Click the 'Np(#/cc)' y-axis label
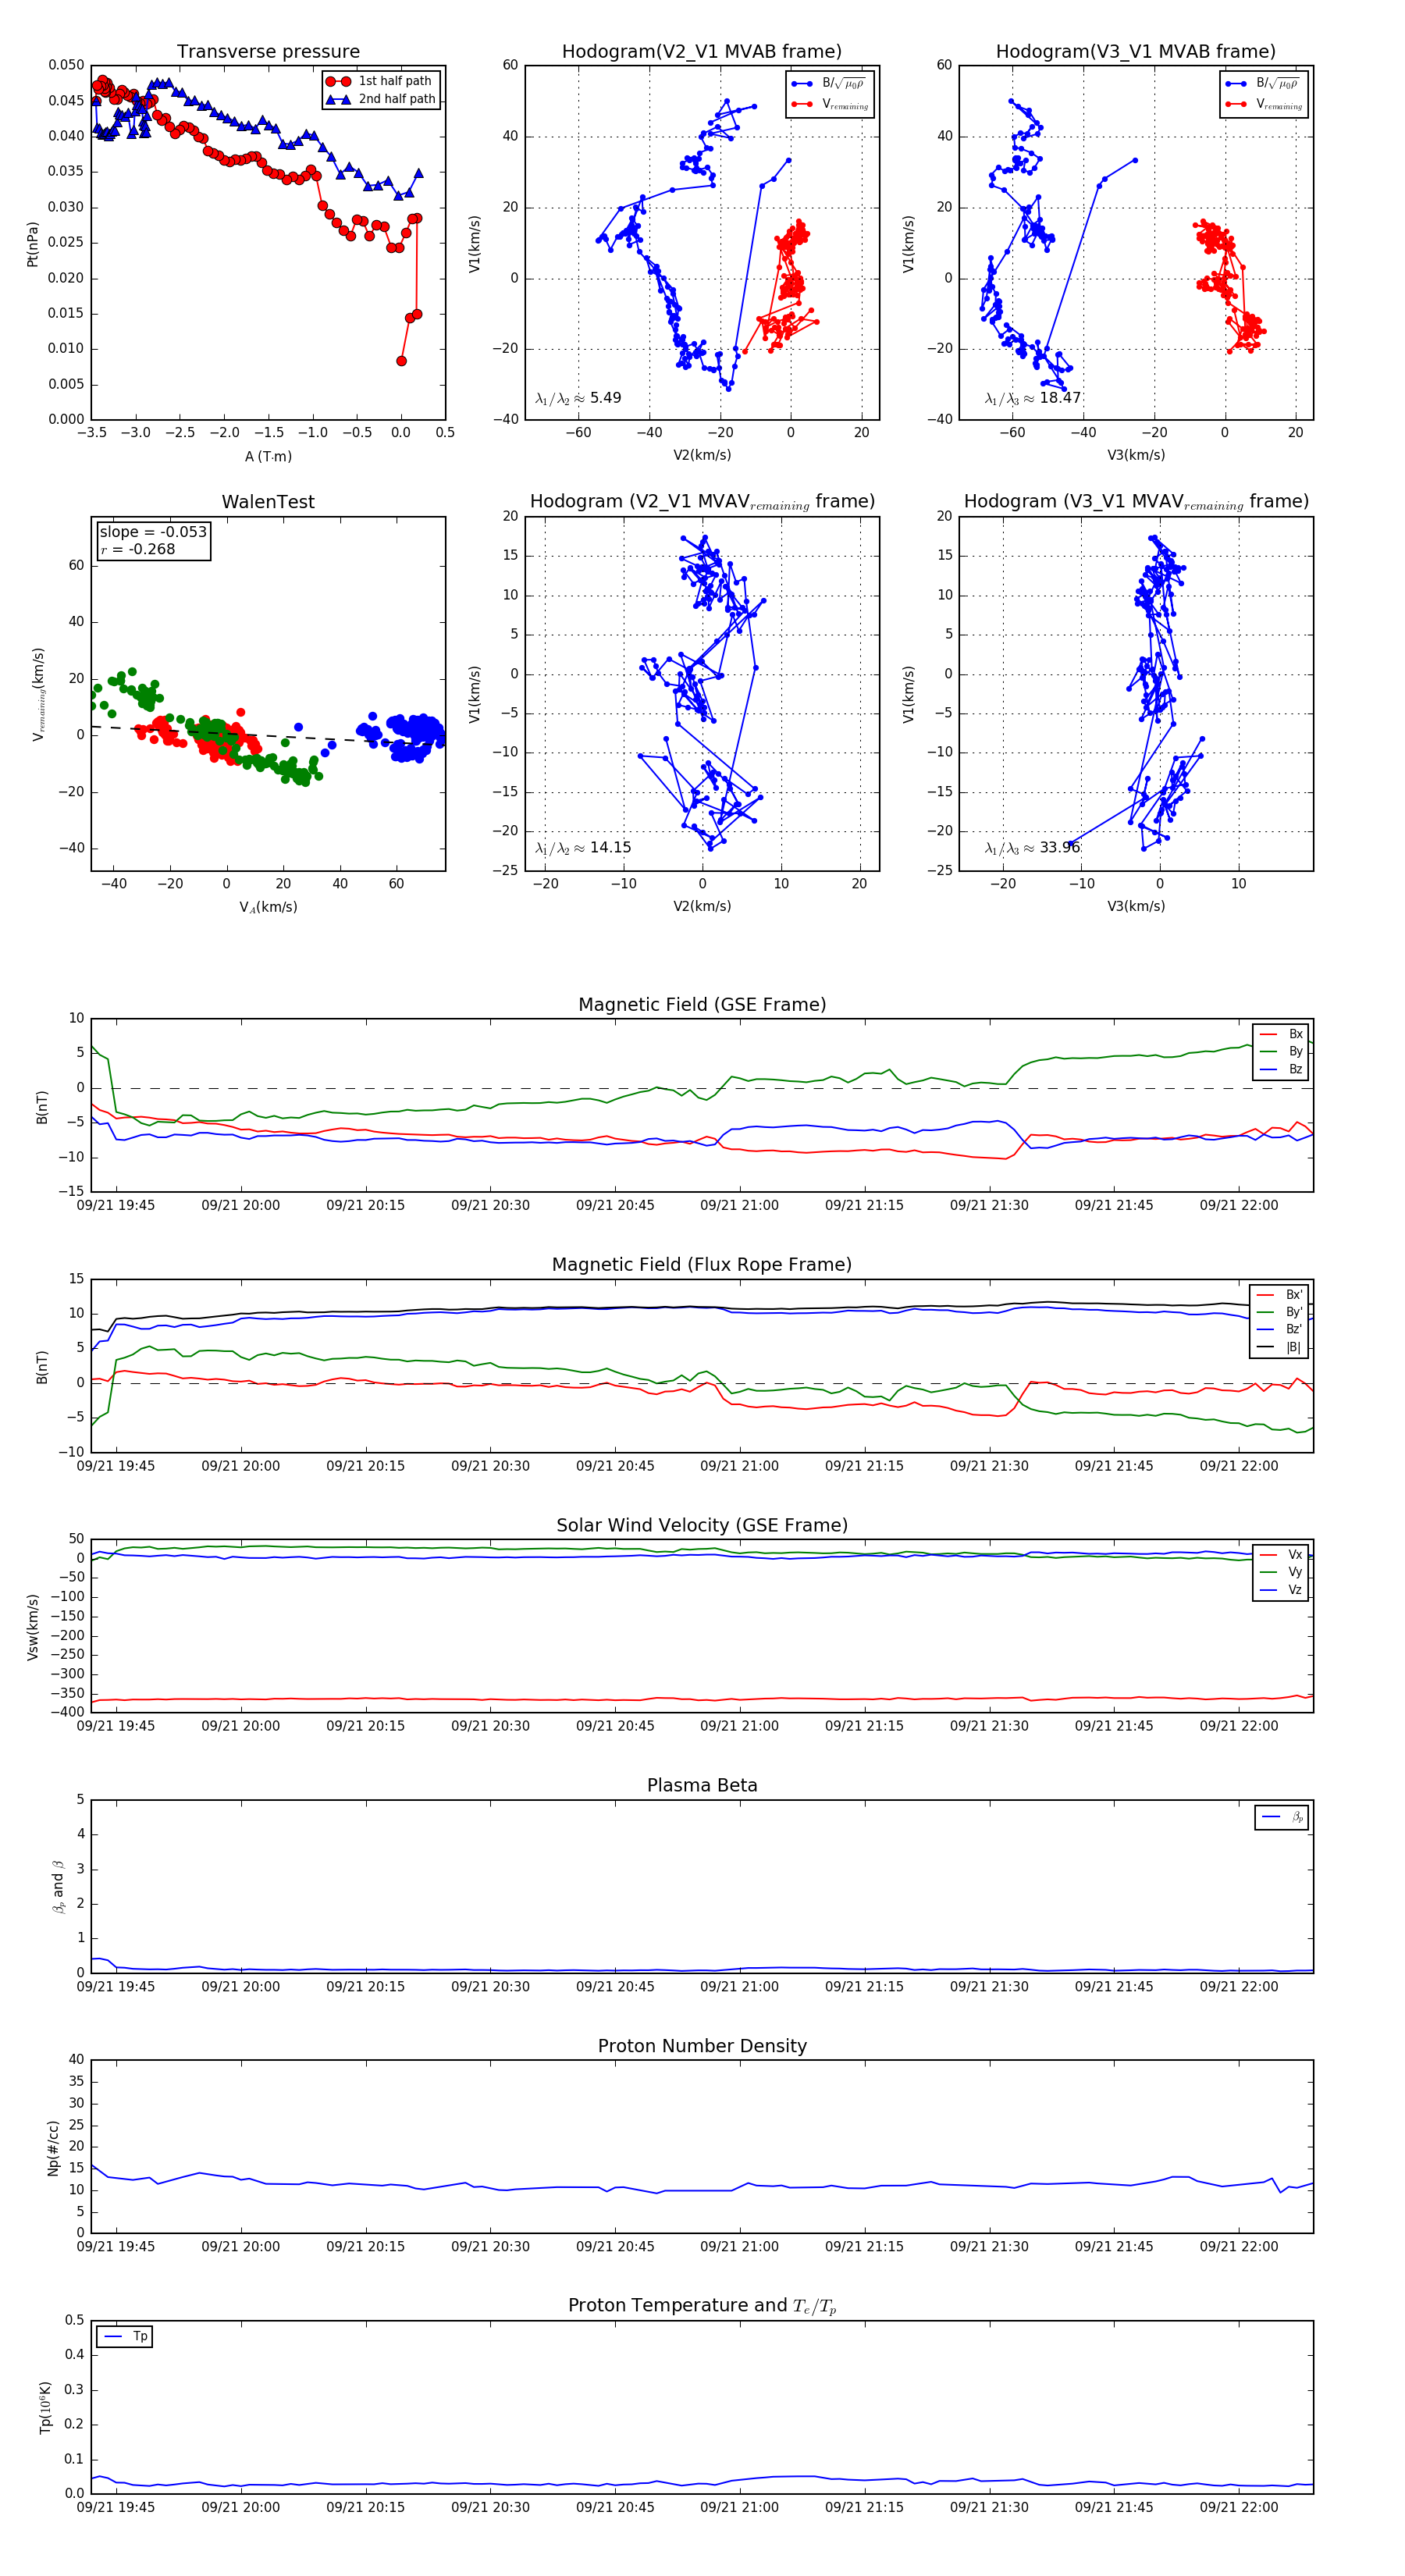 tap(53, 2147)
